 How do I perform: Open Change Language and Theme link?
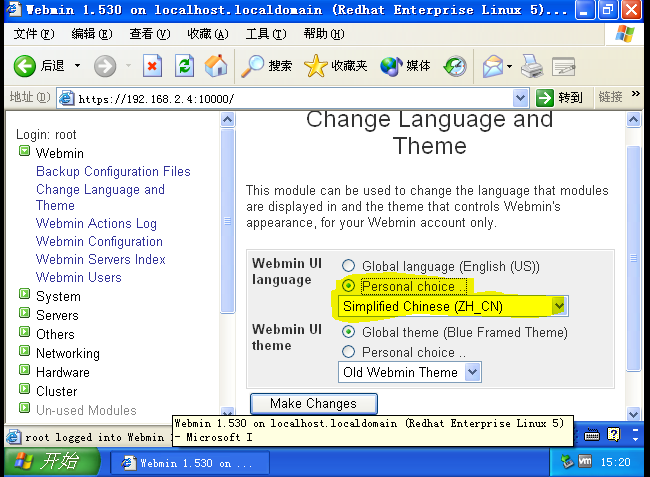pyautogui.click(x=100, y=197)
